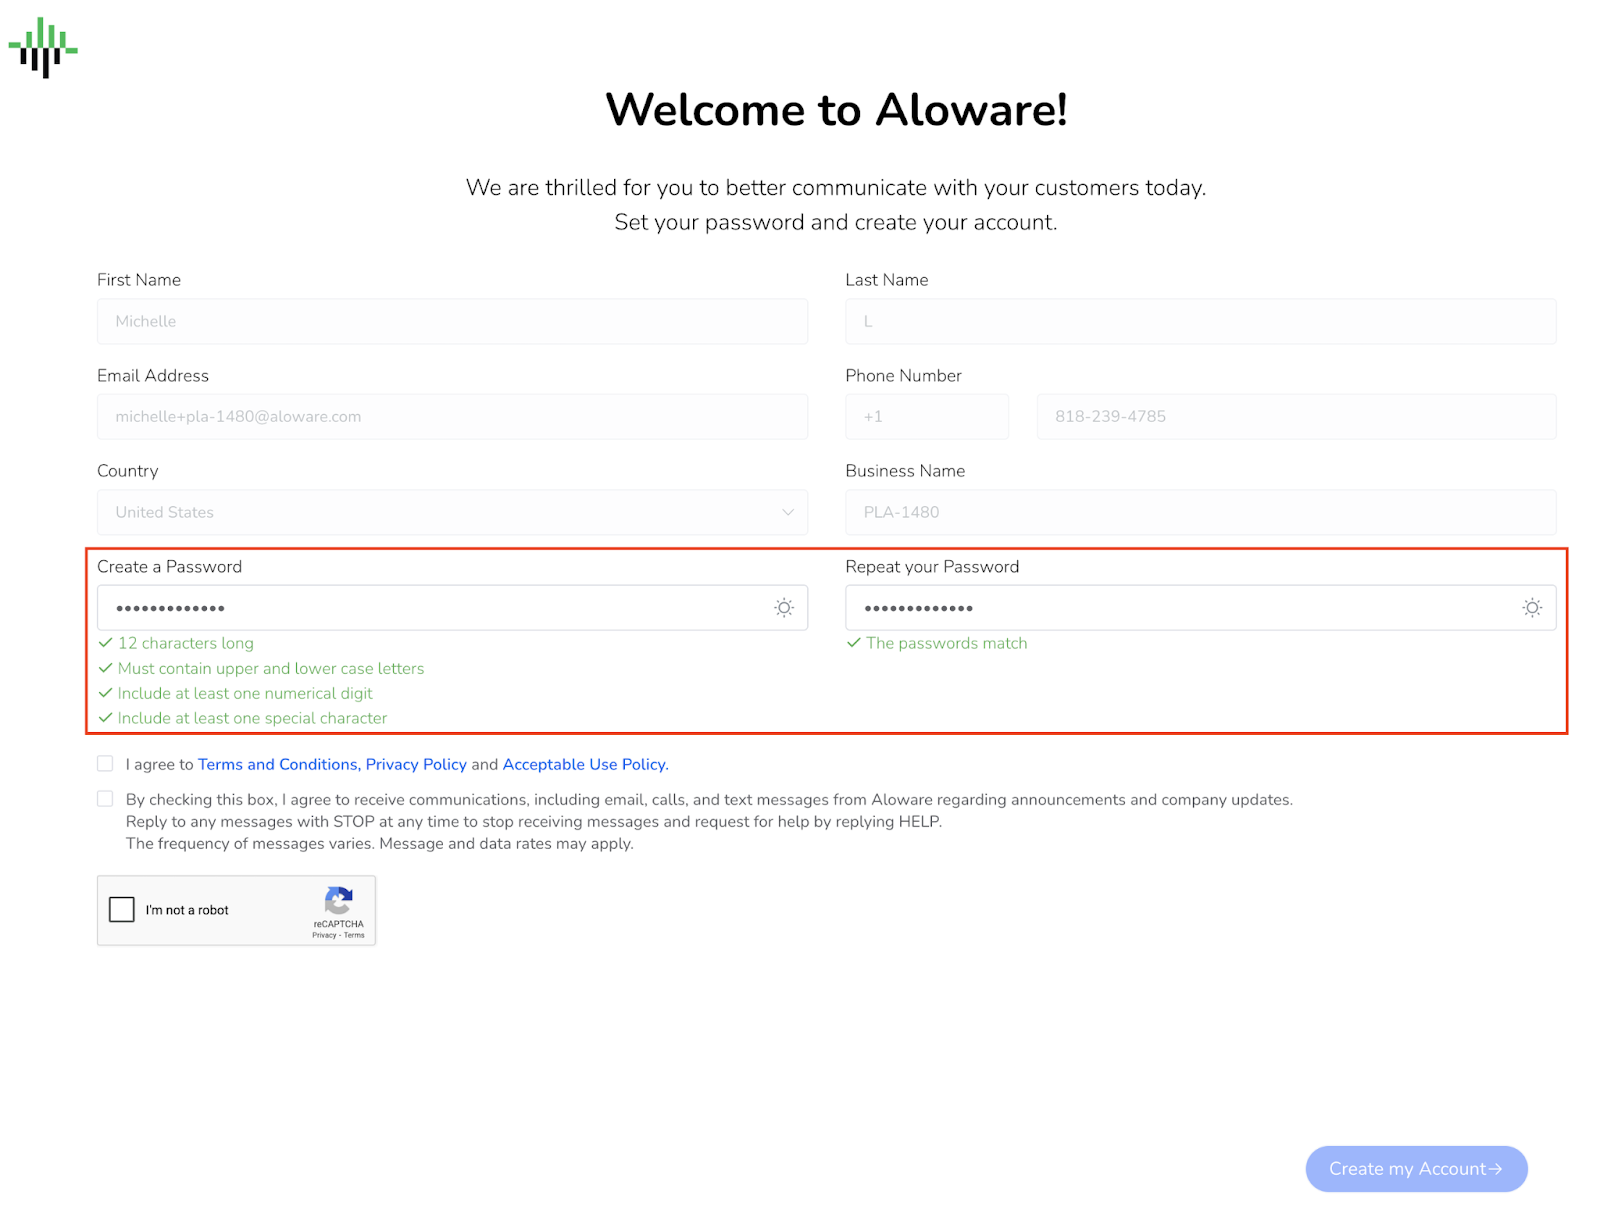This screenshot has width=1600, height=1206.
Task: Click the 'Create a Password' label
Action: (169, 567)
